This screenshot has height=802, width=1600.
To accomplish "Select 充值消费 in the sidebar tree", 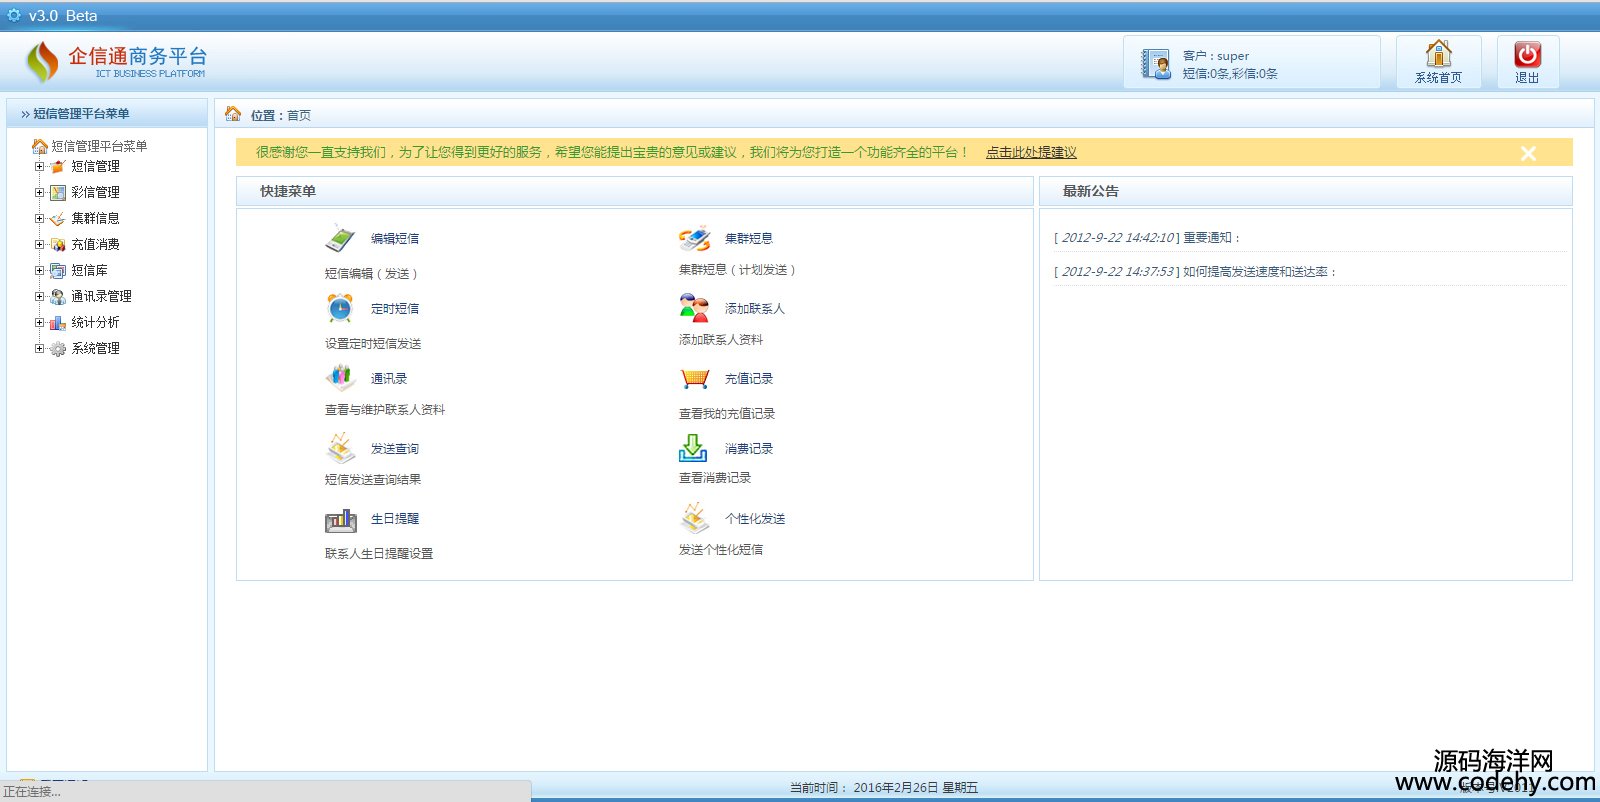I will tap(95, 245).
